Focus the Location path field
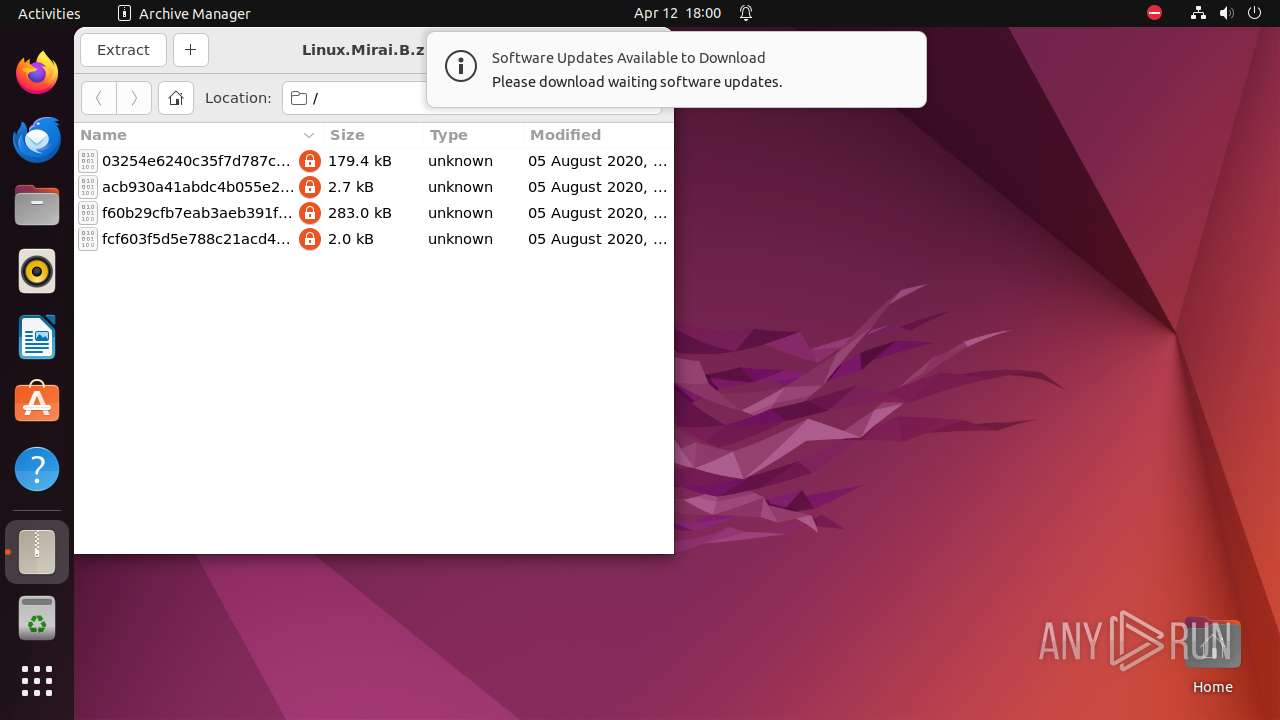The image size is (1280, 720). tap(471, 98)
